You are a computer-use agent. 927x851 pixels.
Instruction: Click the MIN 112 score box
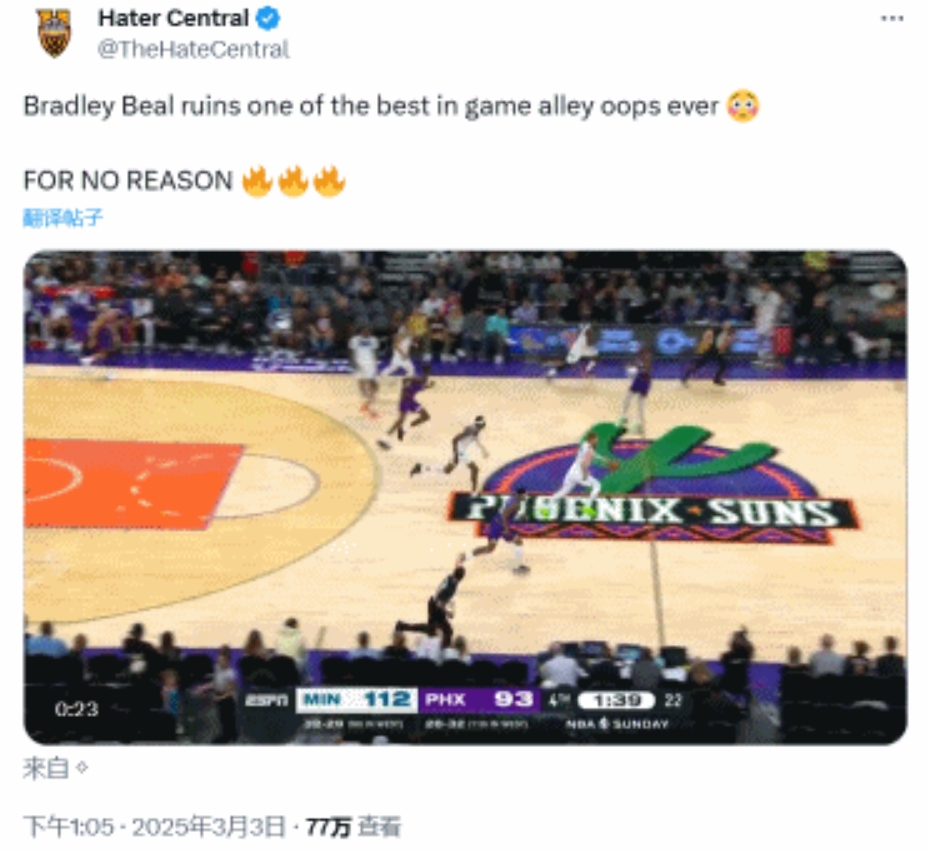click(356, 700)
